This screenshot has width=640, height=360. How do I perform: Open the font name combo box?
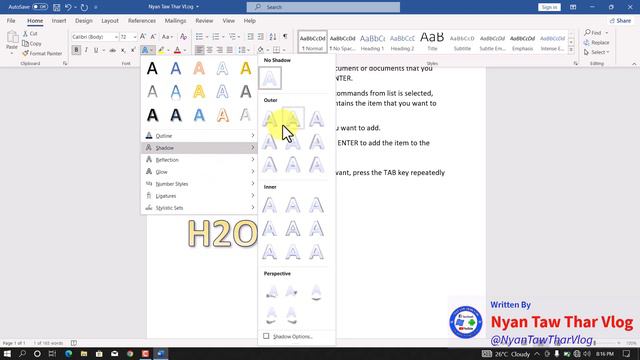(95, 37)
